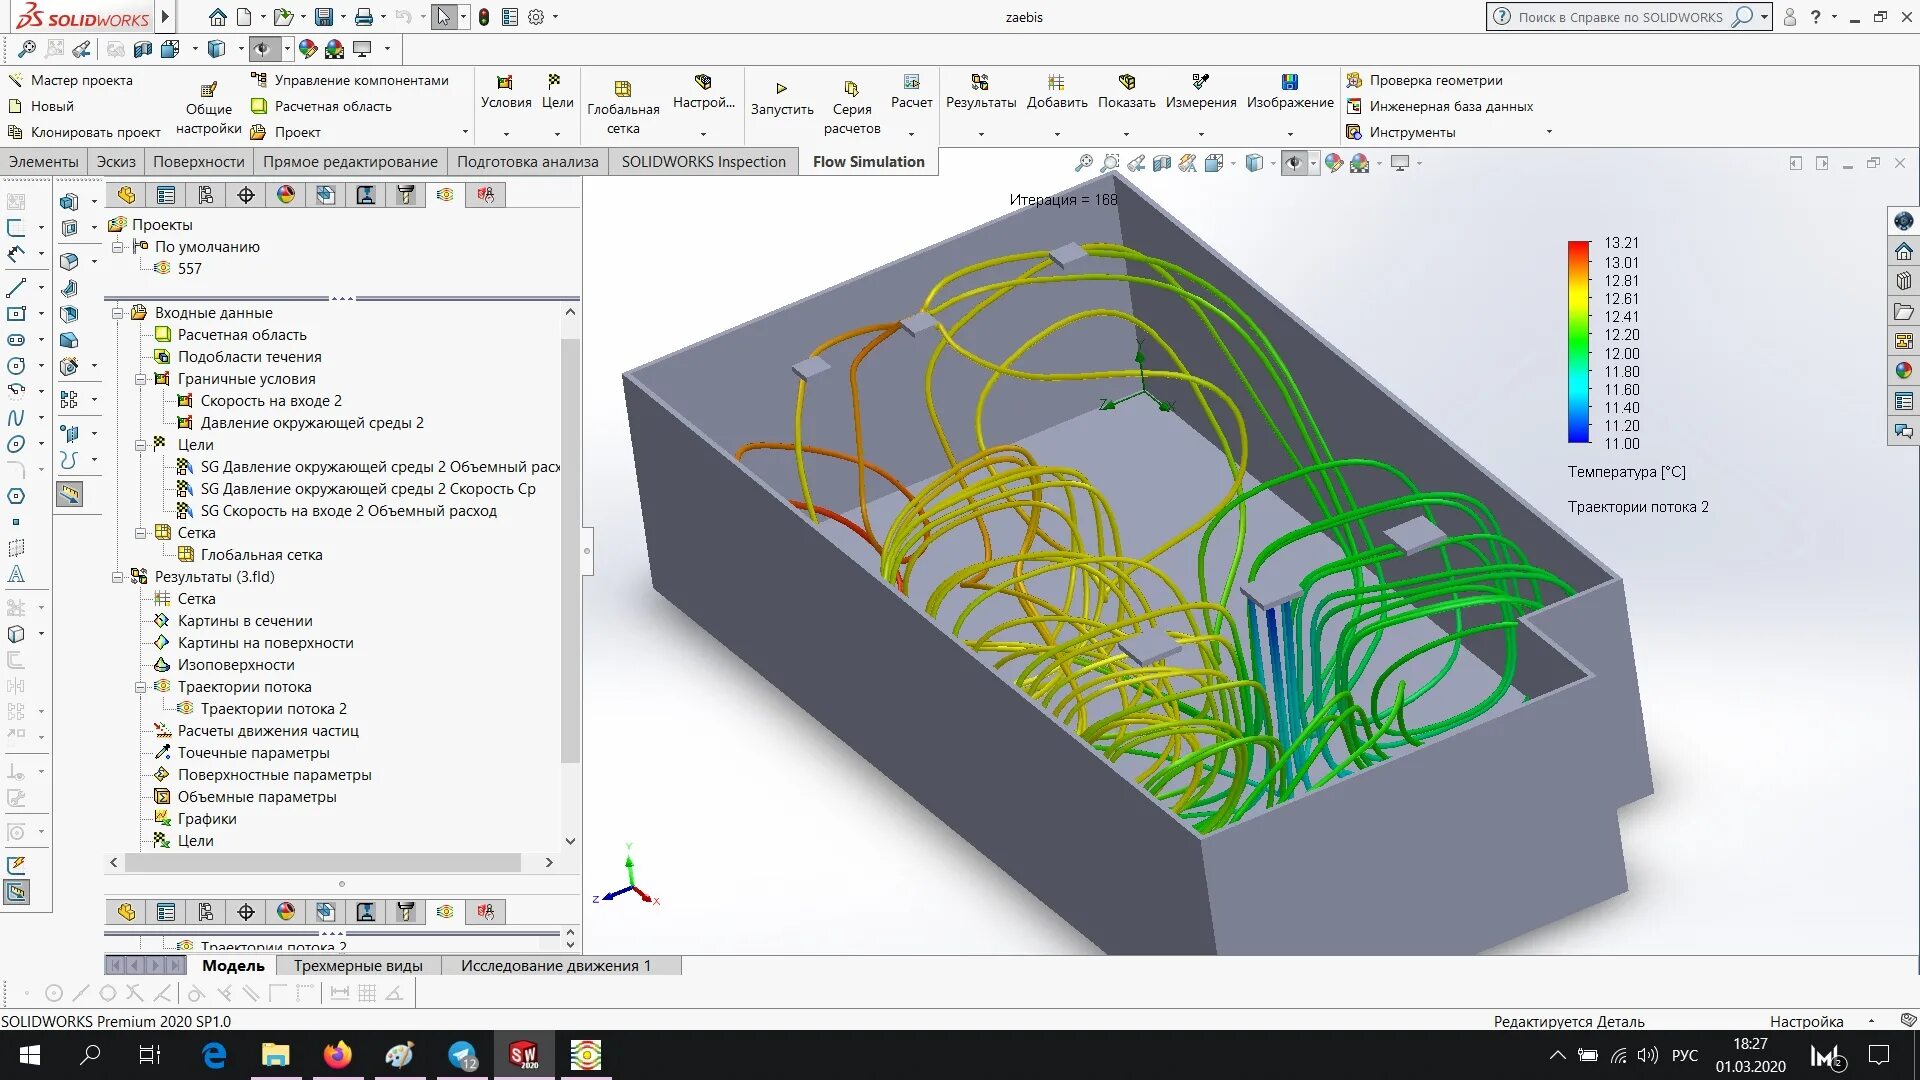
Task: Click the Image (Изображение) save icon
Action: (1289, 83)
